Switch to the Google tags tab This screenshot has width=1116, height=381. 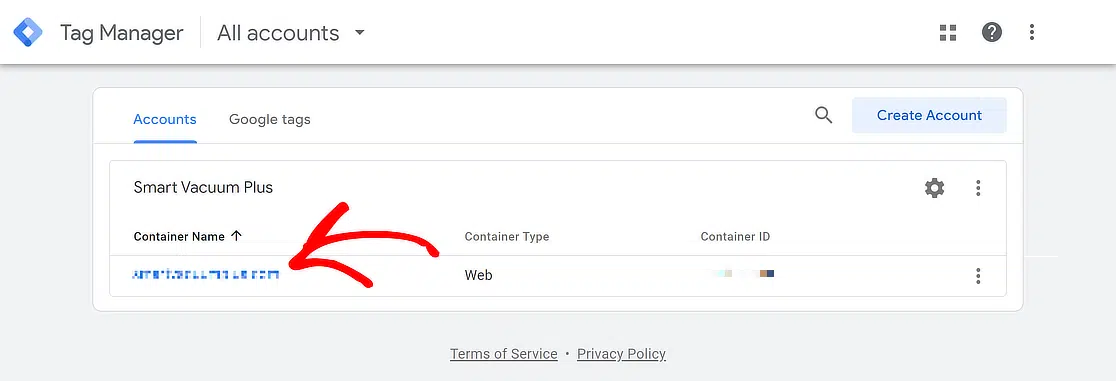[x=270, y=120]
